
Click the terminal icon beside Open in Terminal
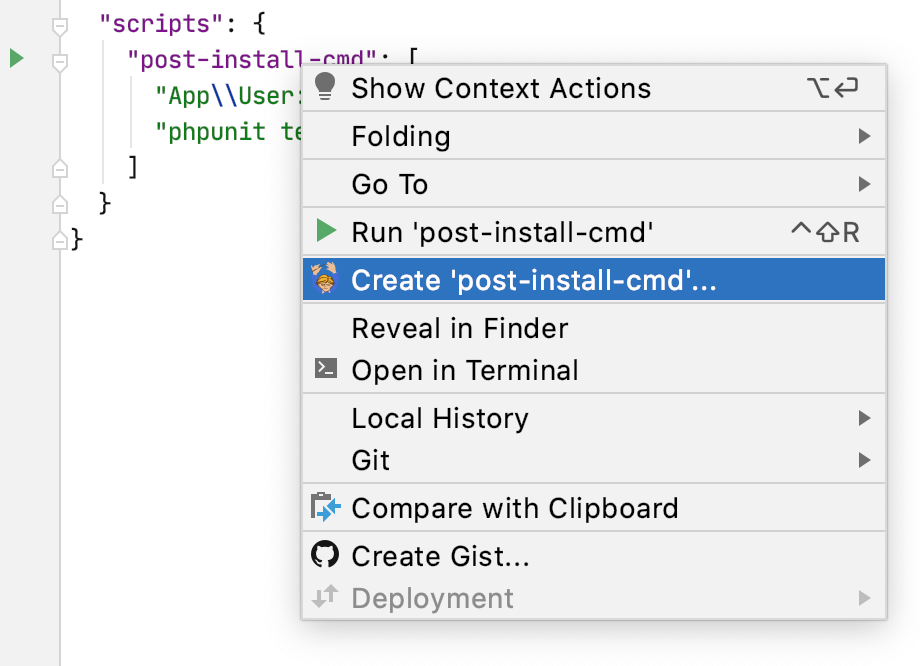pyautogui.click(x=325, y=369)
